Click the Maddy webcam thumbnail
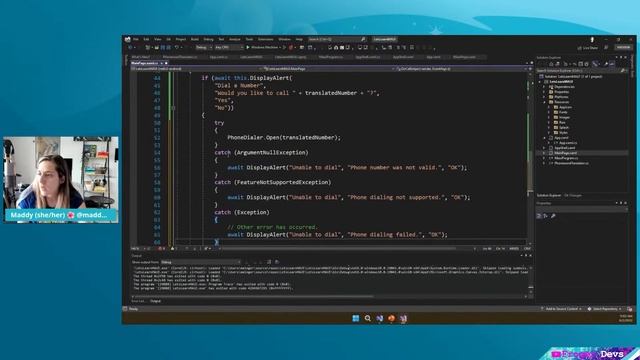Viewport: 640px width, 360px height. (61, 180)
